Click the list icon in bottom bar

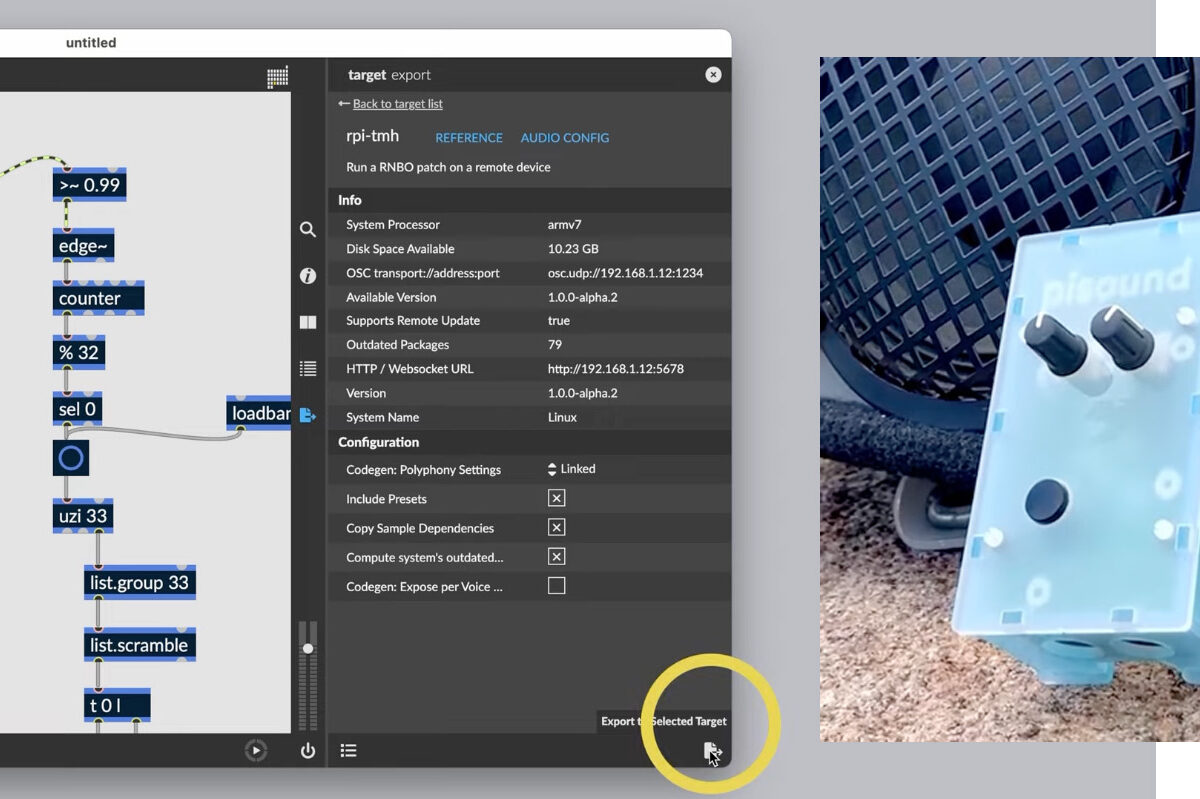[348, 751]
